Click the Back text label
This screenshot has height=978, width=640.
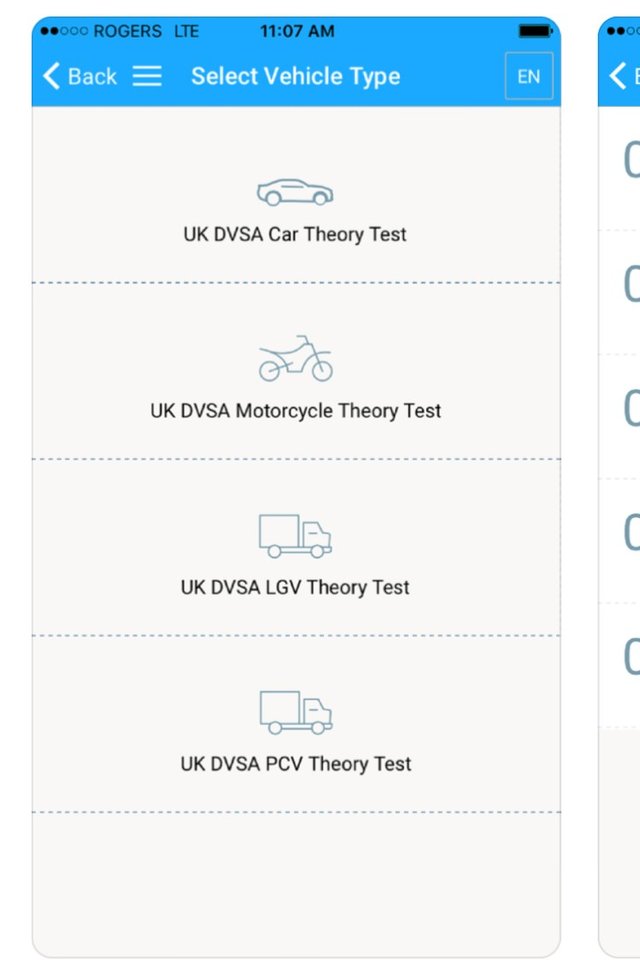tap(92, 77)
